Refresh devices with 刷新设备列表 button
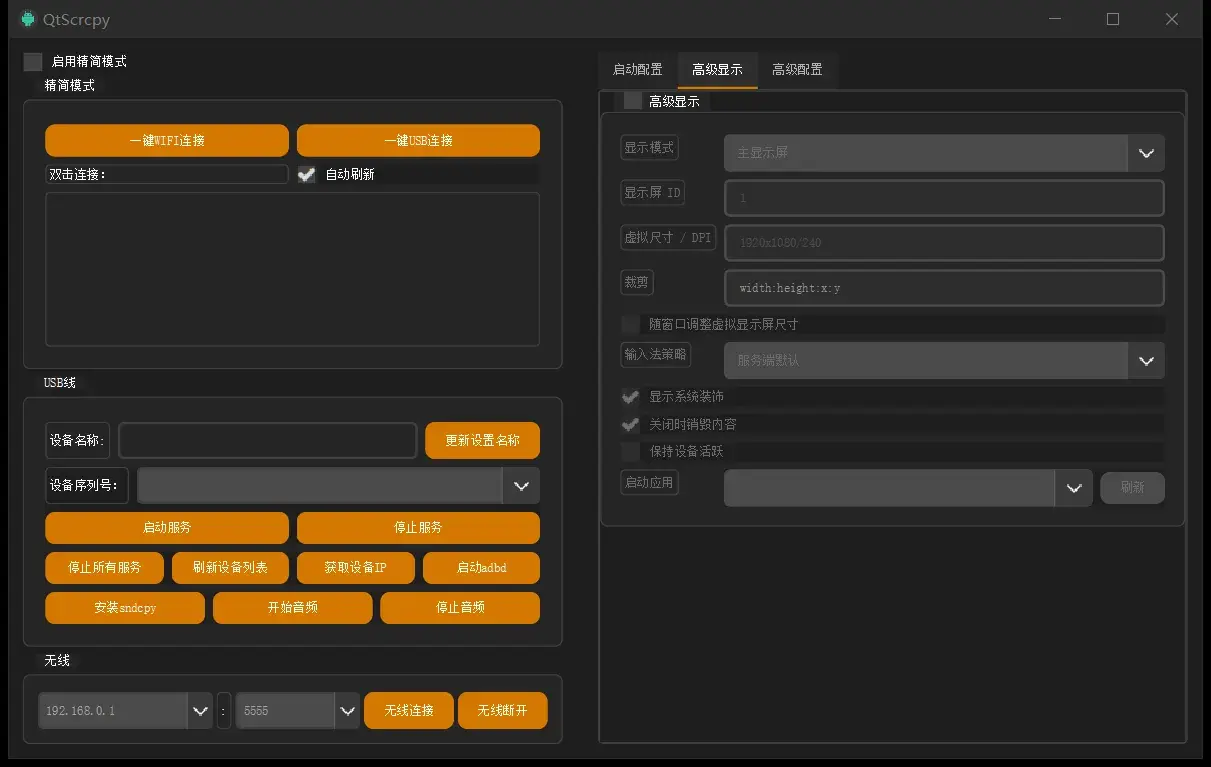The height and width of the screenshot is (767, 1211). point(230,568)
